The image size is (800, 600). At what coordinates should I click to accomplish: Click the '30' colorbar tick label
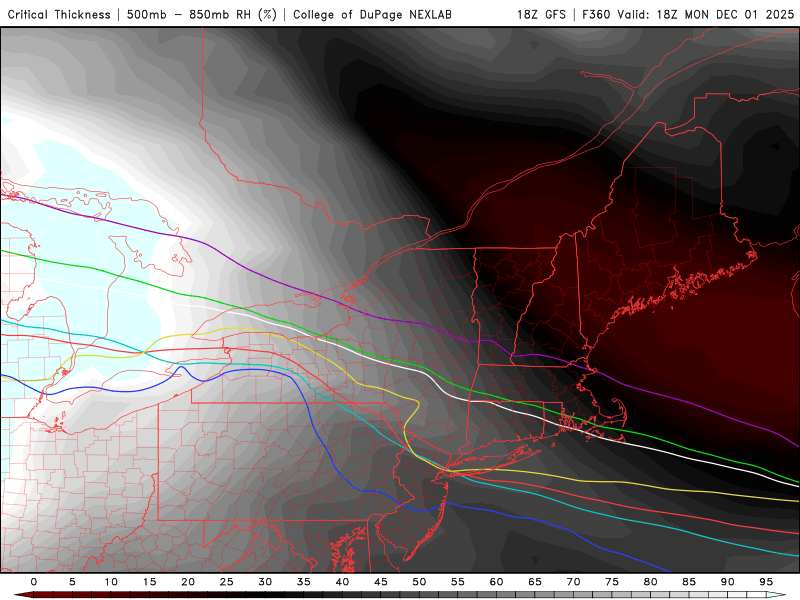point(265,582)
